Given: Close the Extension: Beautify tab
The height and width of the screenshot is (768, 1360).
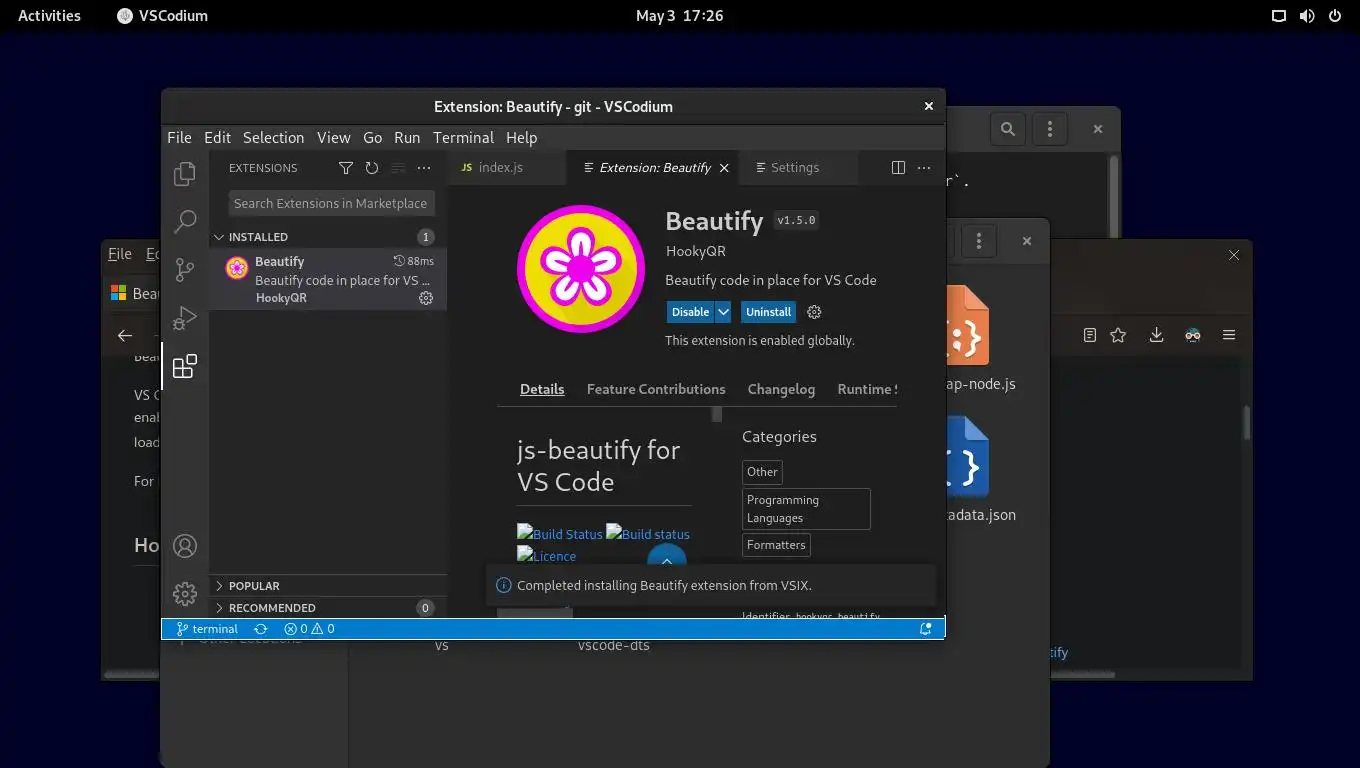Looking at the screenshot, I should 724,168.
